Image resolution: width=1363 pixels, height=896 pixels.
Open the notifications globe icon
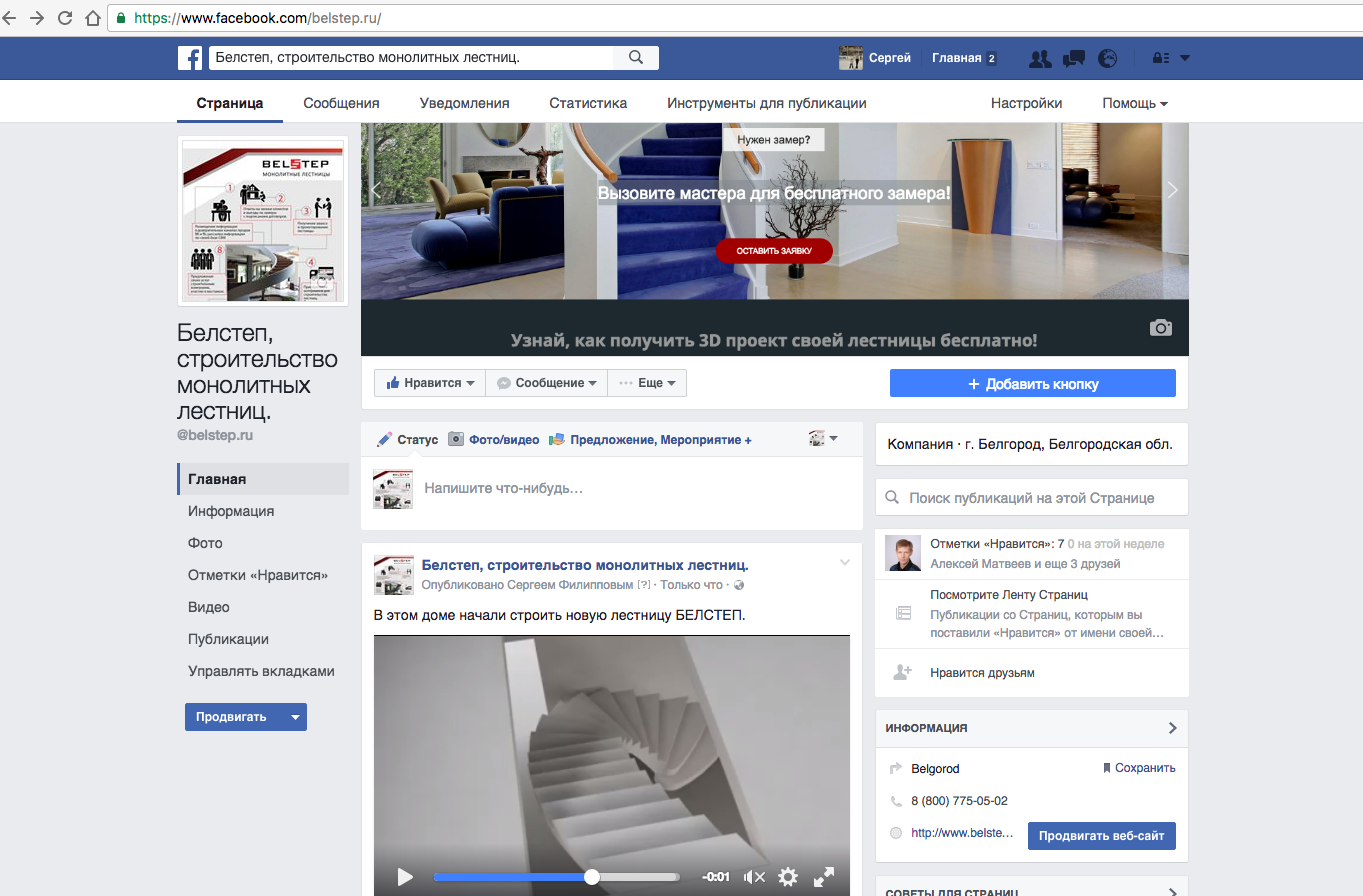[1107, 58]
